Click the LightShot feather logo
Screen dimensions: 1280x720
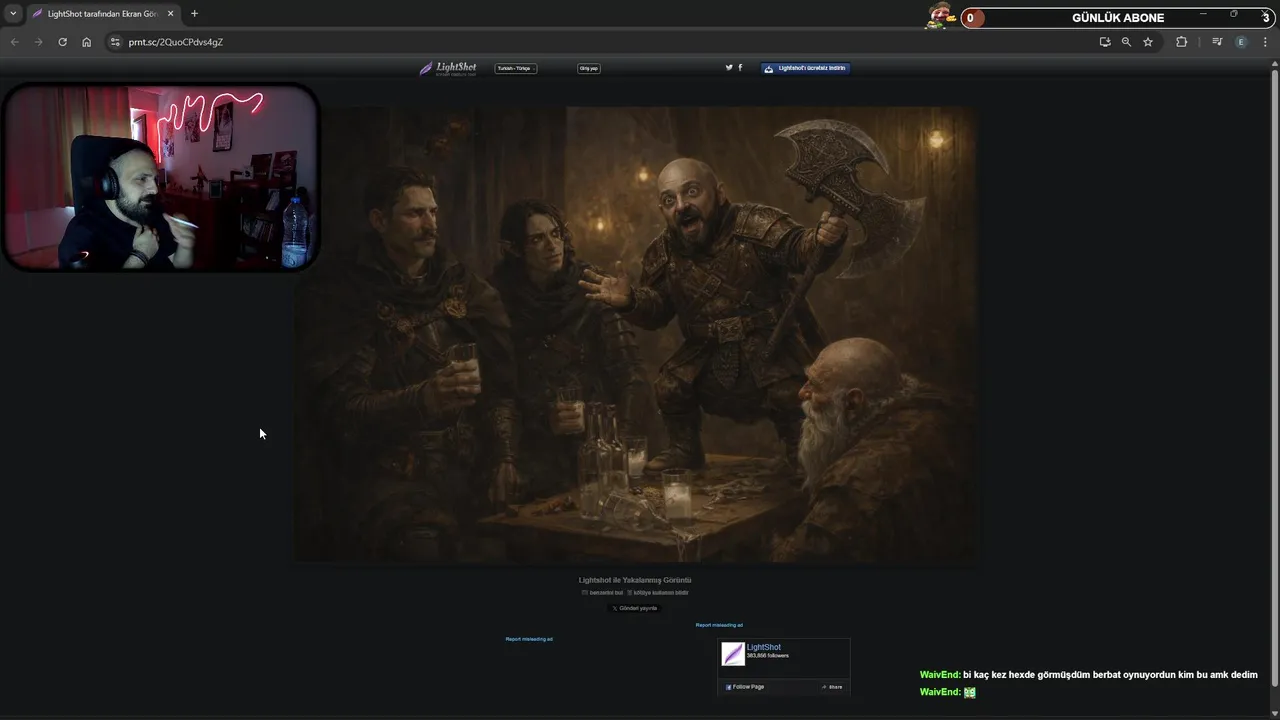click(x=448, y=68)
